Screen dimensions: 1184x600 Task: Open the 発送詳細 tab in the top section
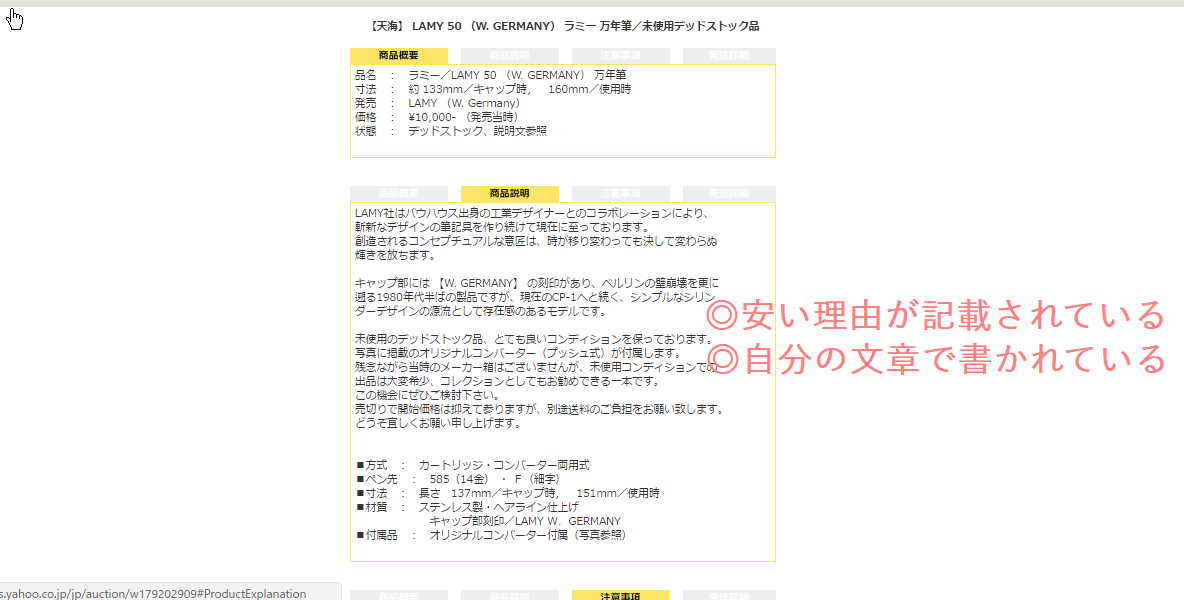[x=728, y=55]
